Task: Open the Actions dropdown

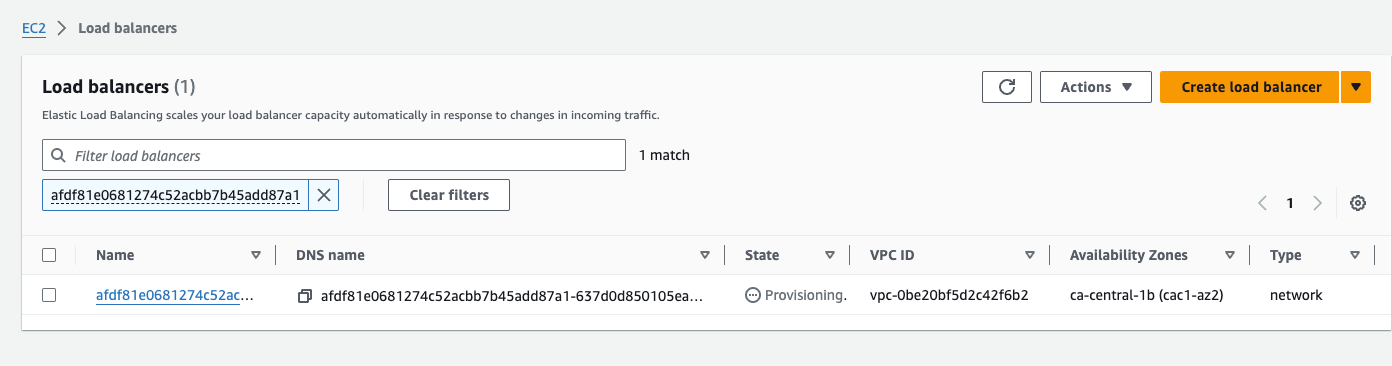Action: click(x=1096, y=87)
